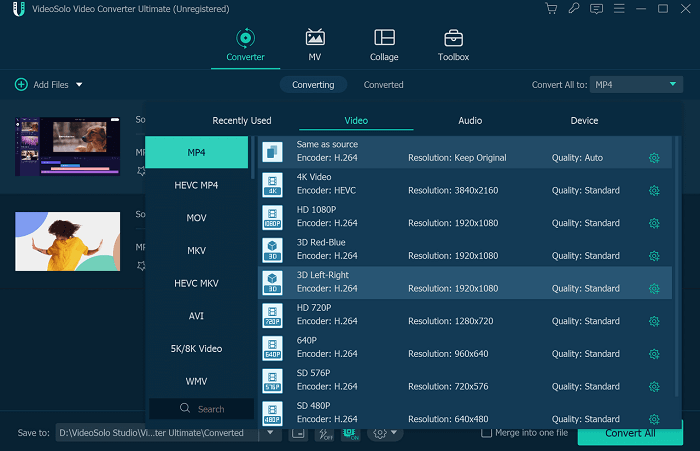Enable Merge into one file checkbox
Viewport: 700px width, 451px height.
(x=487, y=433)
